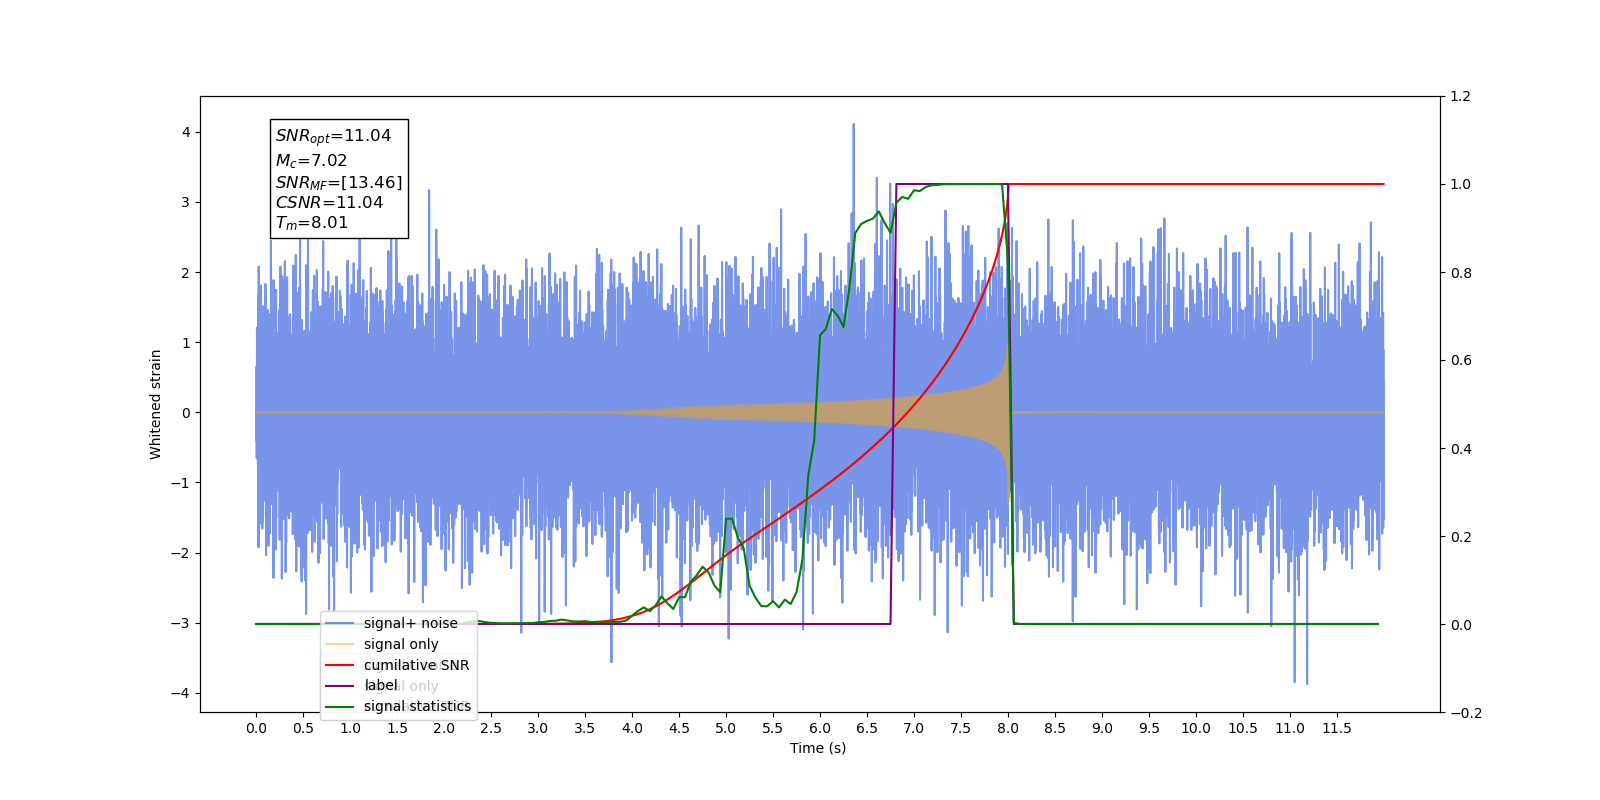Click the 'Whitened strain' y-axis label
1600x800 pixels.
pos(155,404)
